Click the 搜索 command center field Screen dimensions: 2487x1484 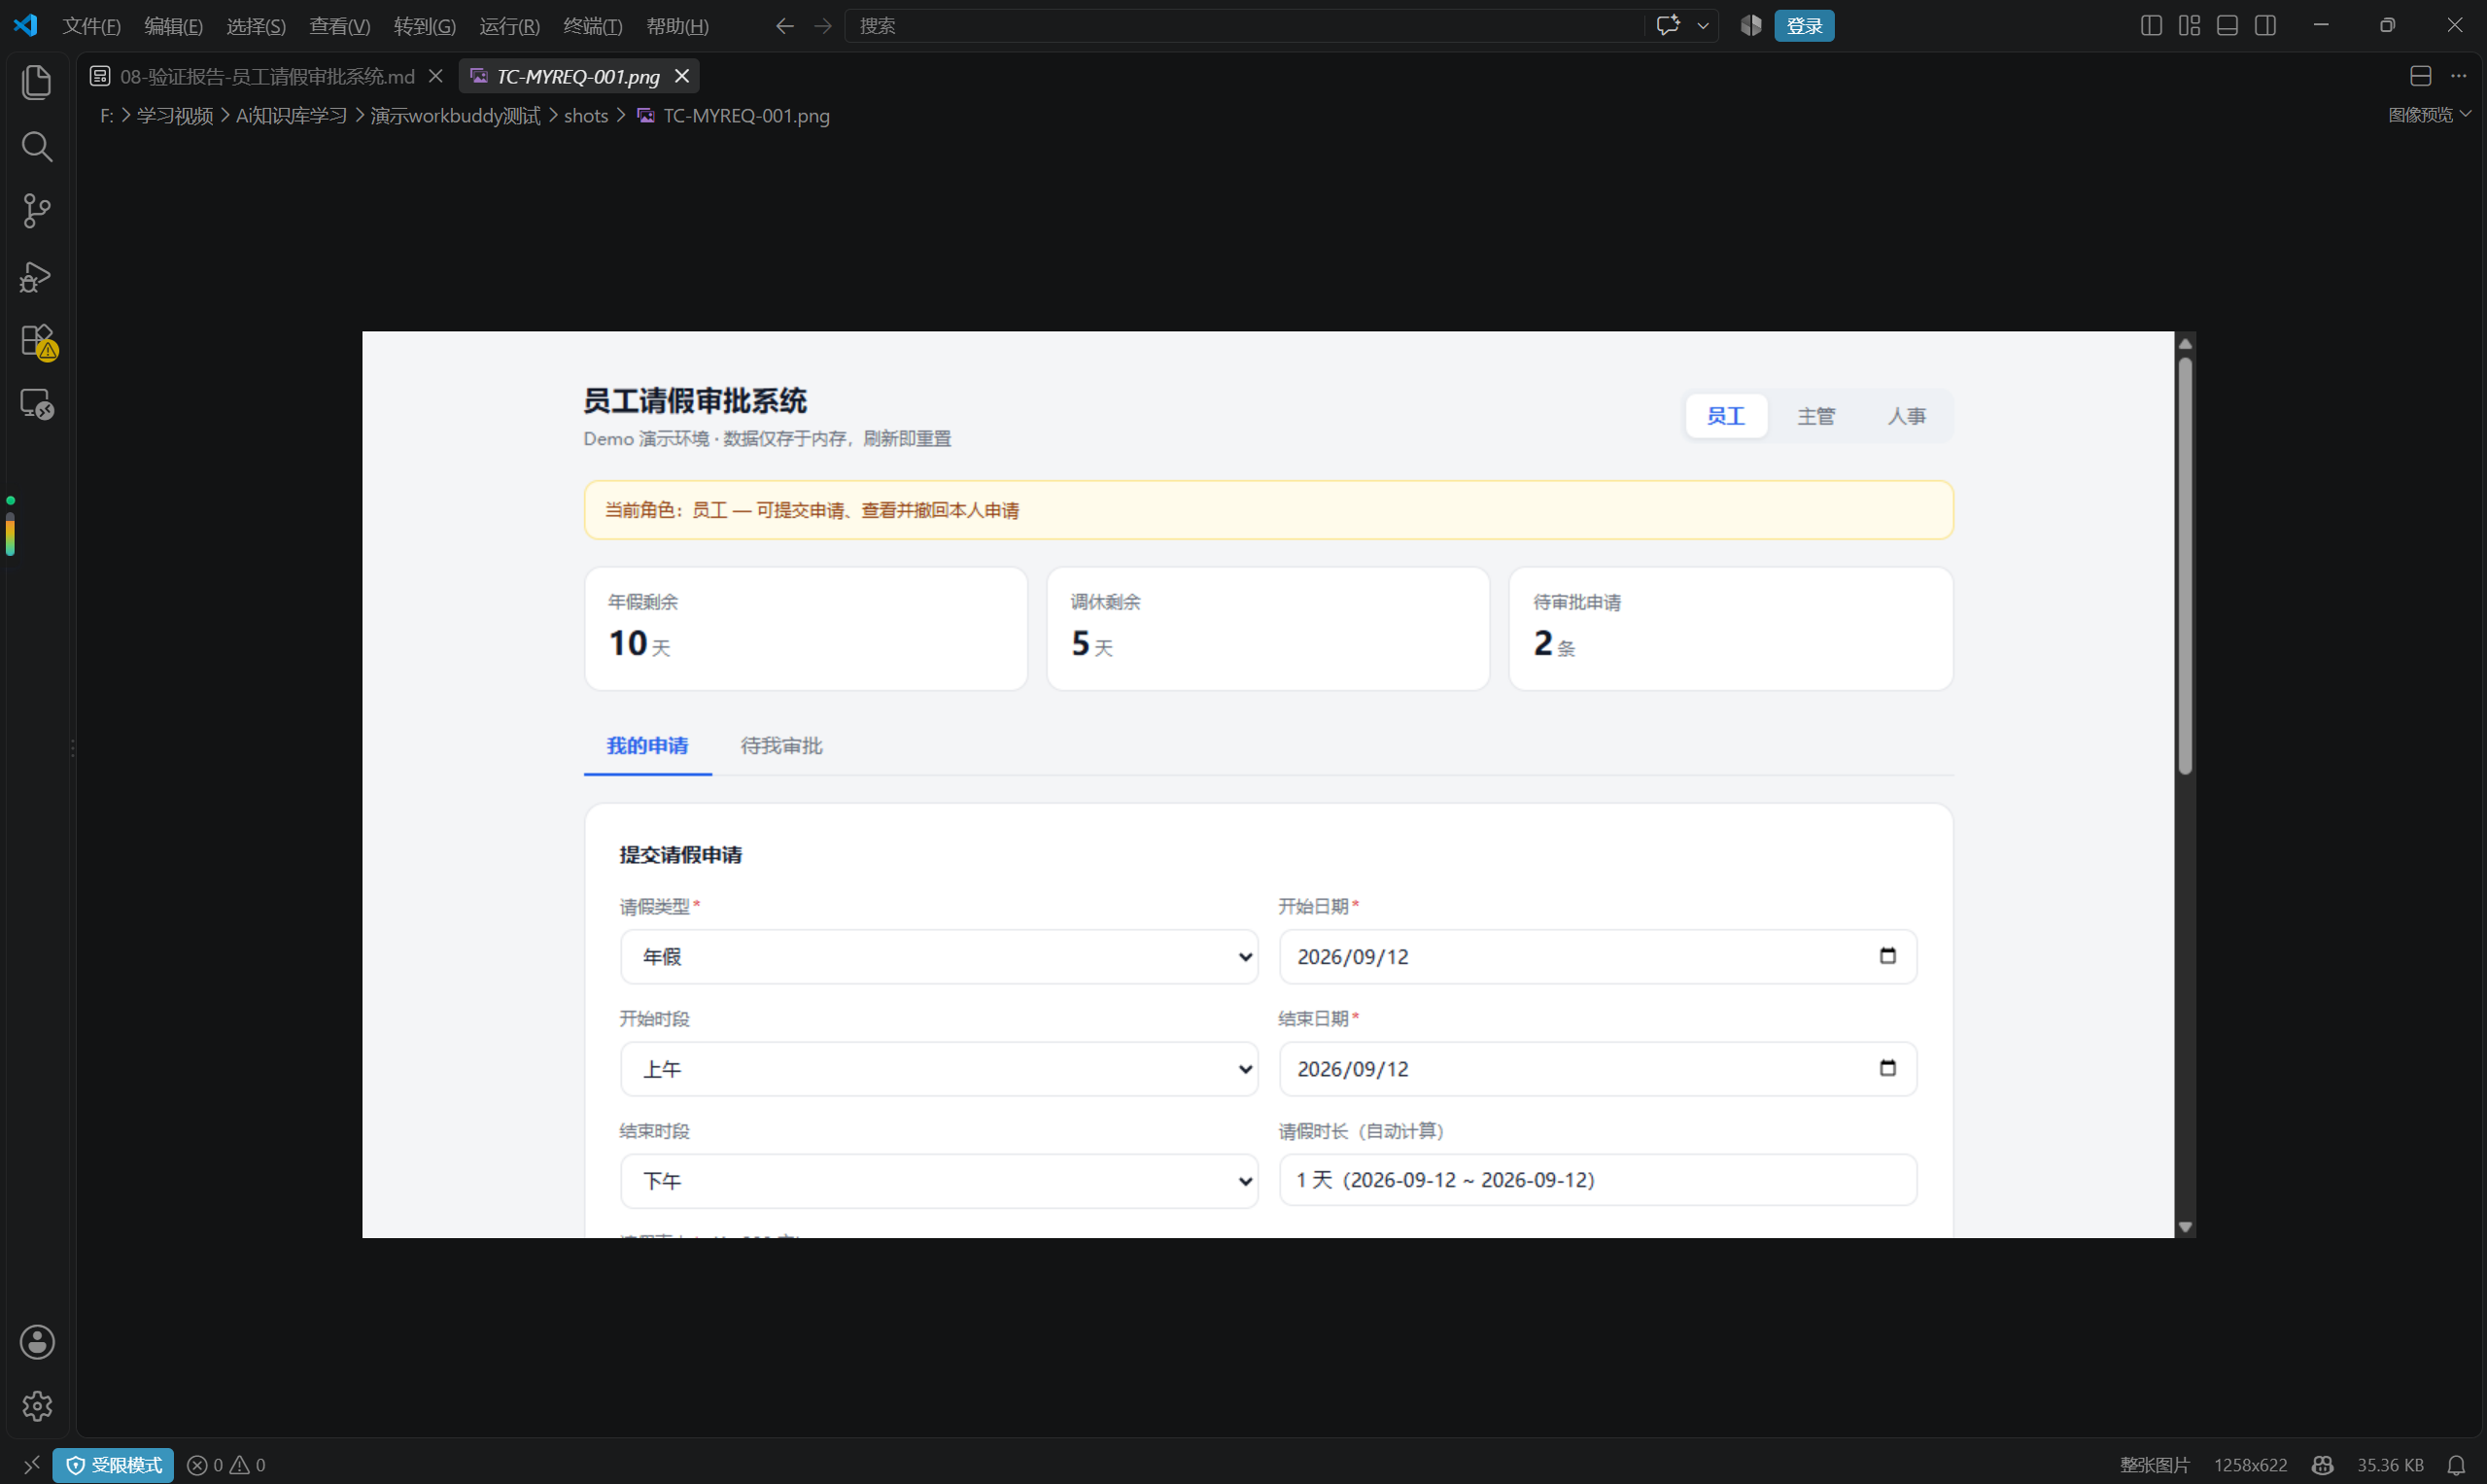[1244, 26]
